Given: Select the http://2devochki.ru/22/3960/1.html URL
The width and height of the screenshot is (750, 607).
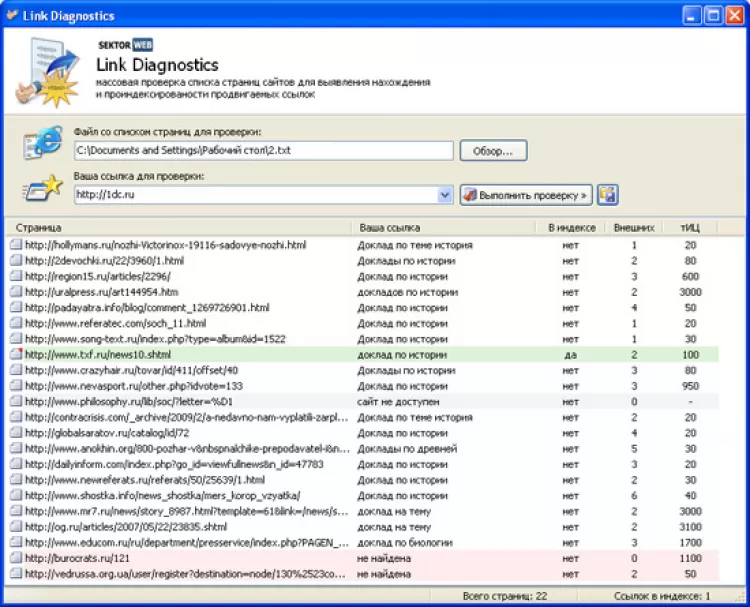Looking at the screenshot, I should (104, 261).
